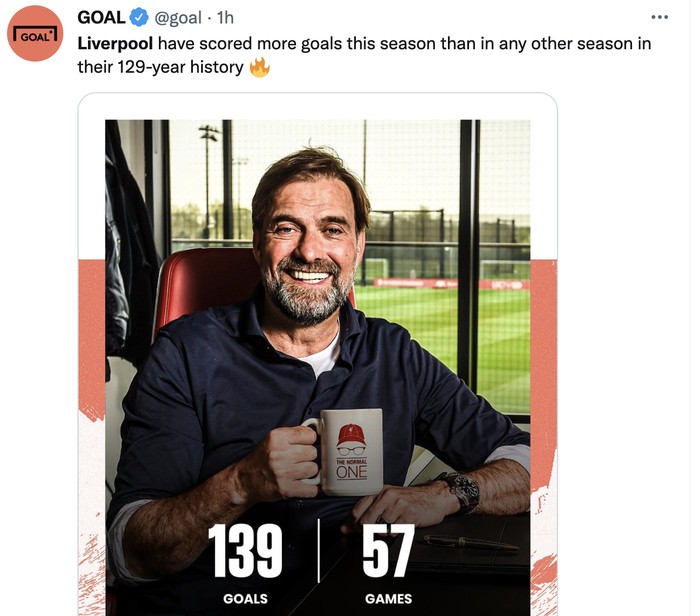Click the 139 goals number
Image resolution: width=700 pixels, height=616 pixels.
245,552
